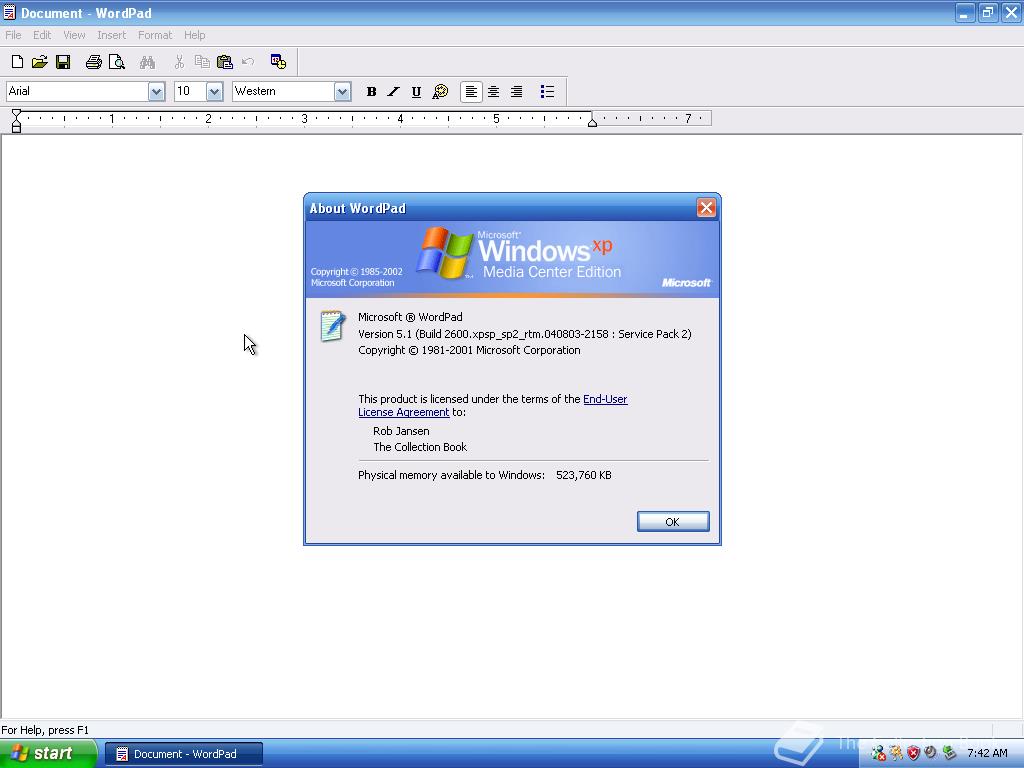Click the red shield security tray icon
1024x768 pixels.
(x=913, y=754)
